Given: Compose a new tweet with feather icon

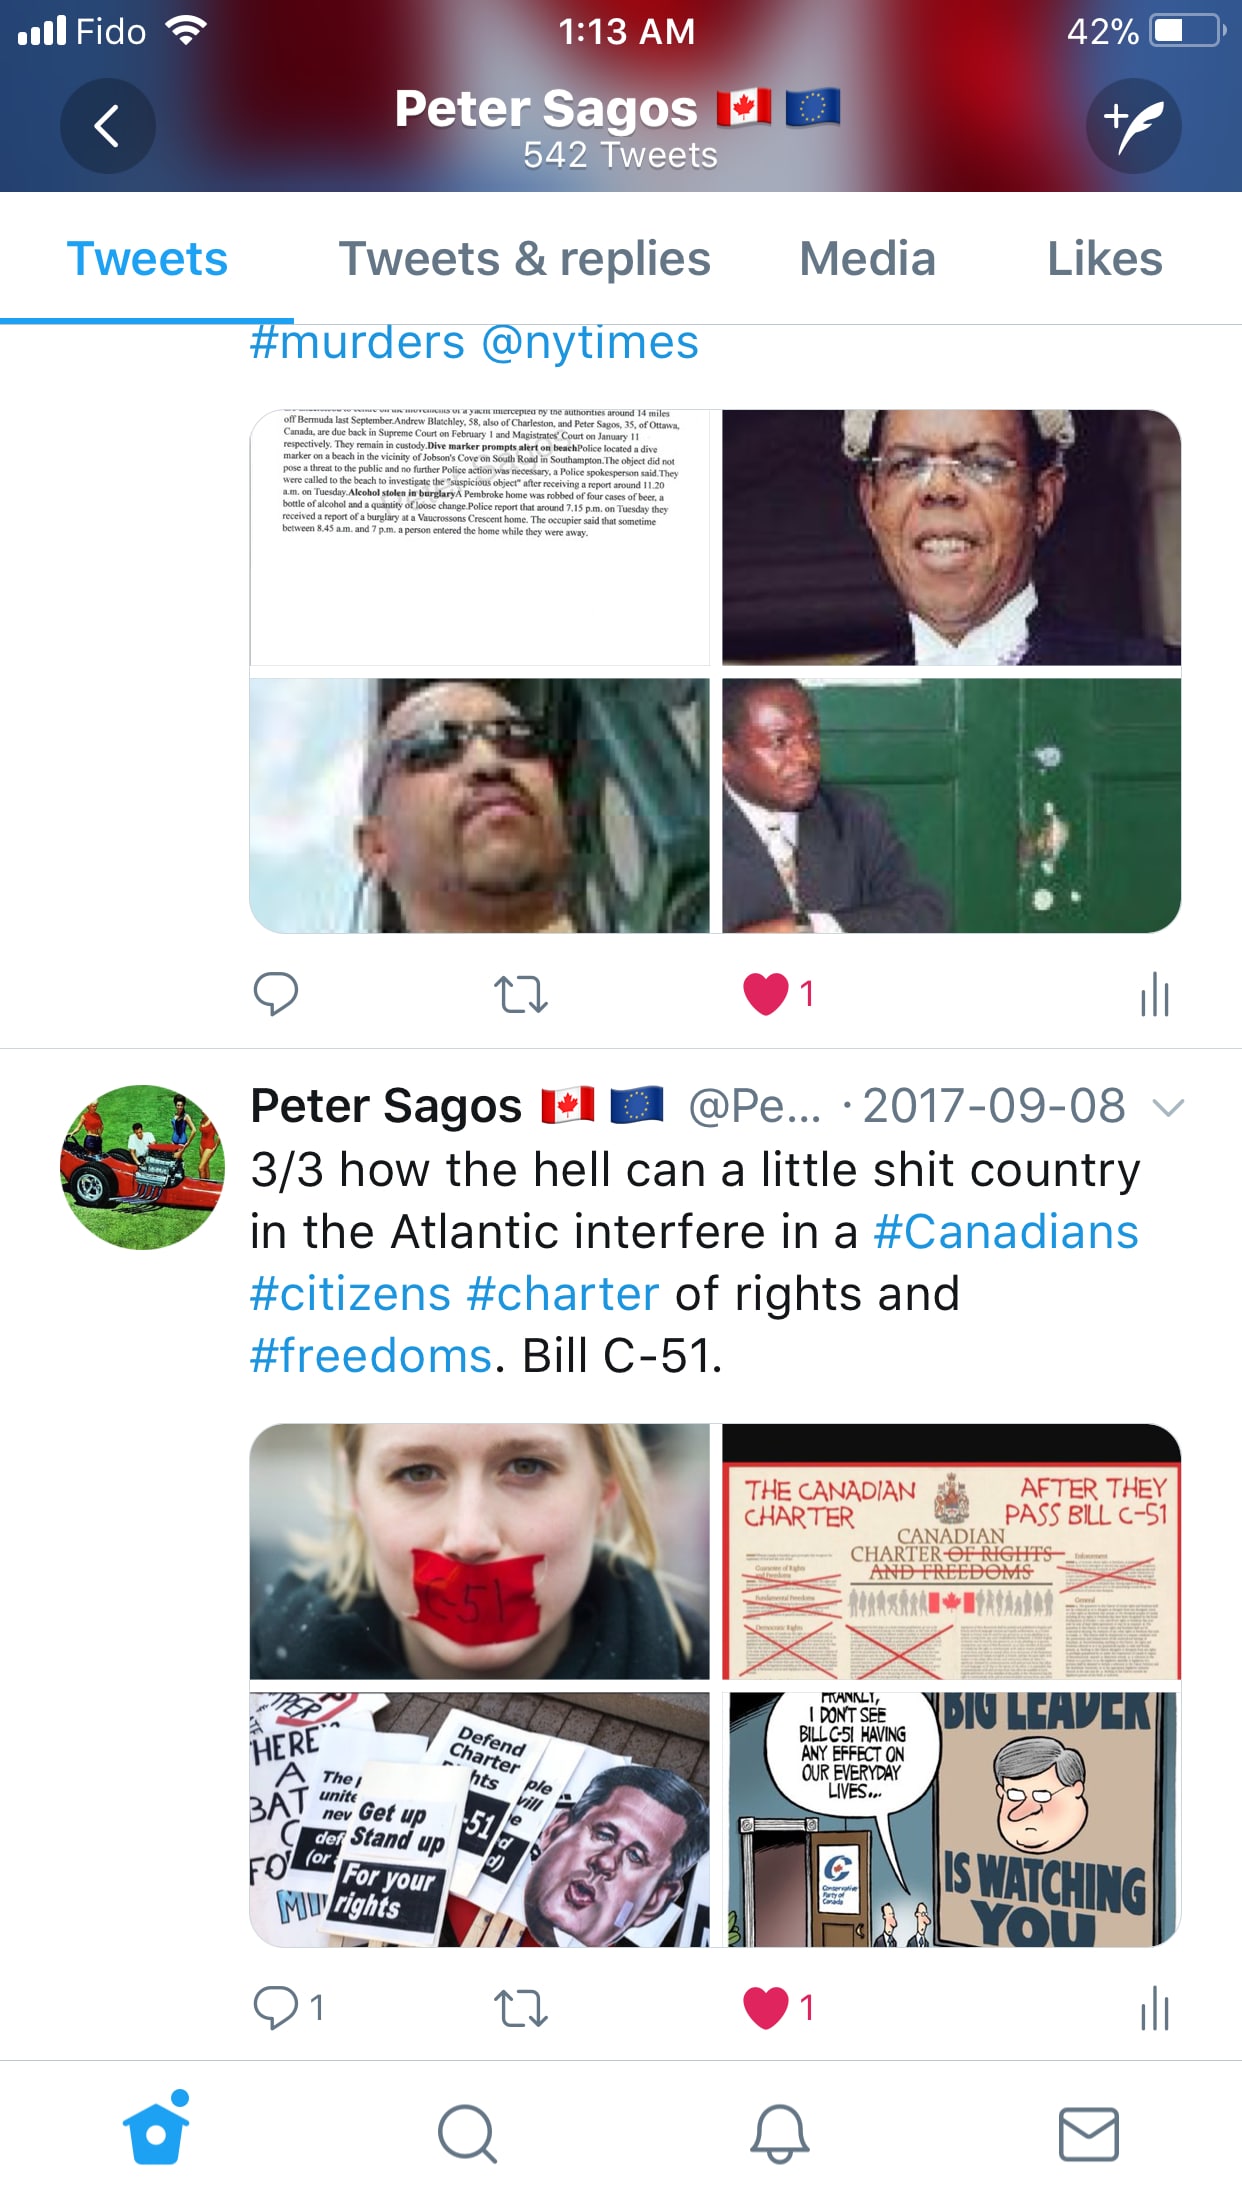Looking at the screenshot, I should [x=1134, y=126].
